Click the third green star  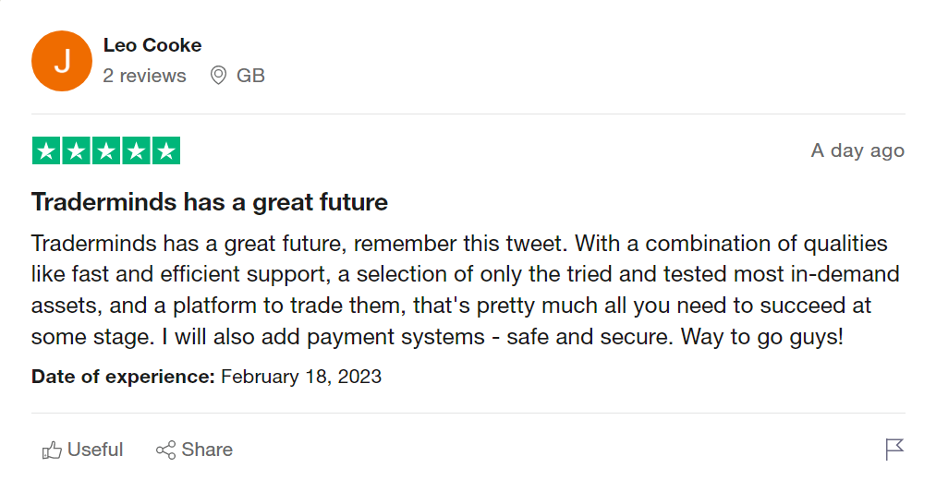[x=106, y=151]
